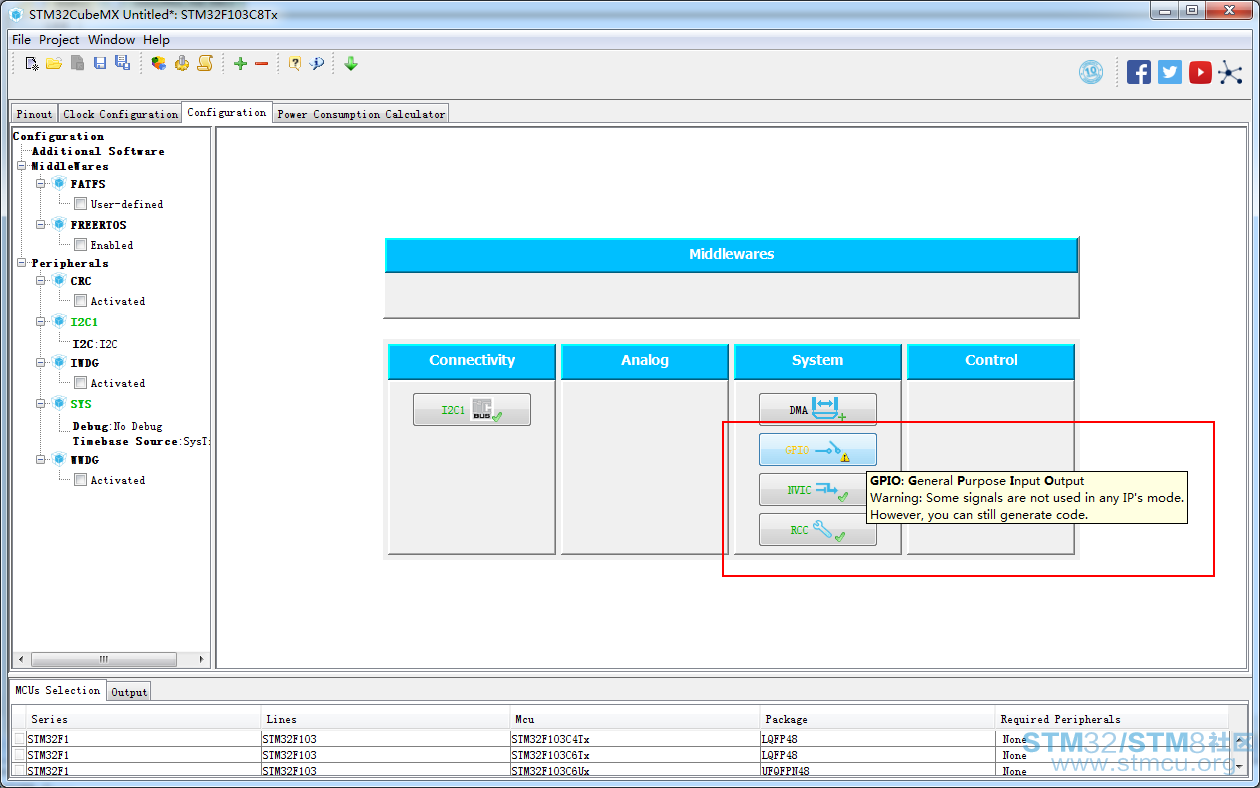Tick checkbox for STM32F103C6Ux row
The height and width of the screenshot is (788, 1260).
[20, 771]
